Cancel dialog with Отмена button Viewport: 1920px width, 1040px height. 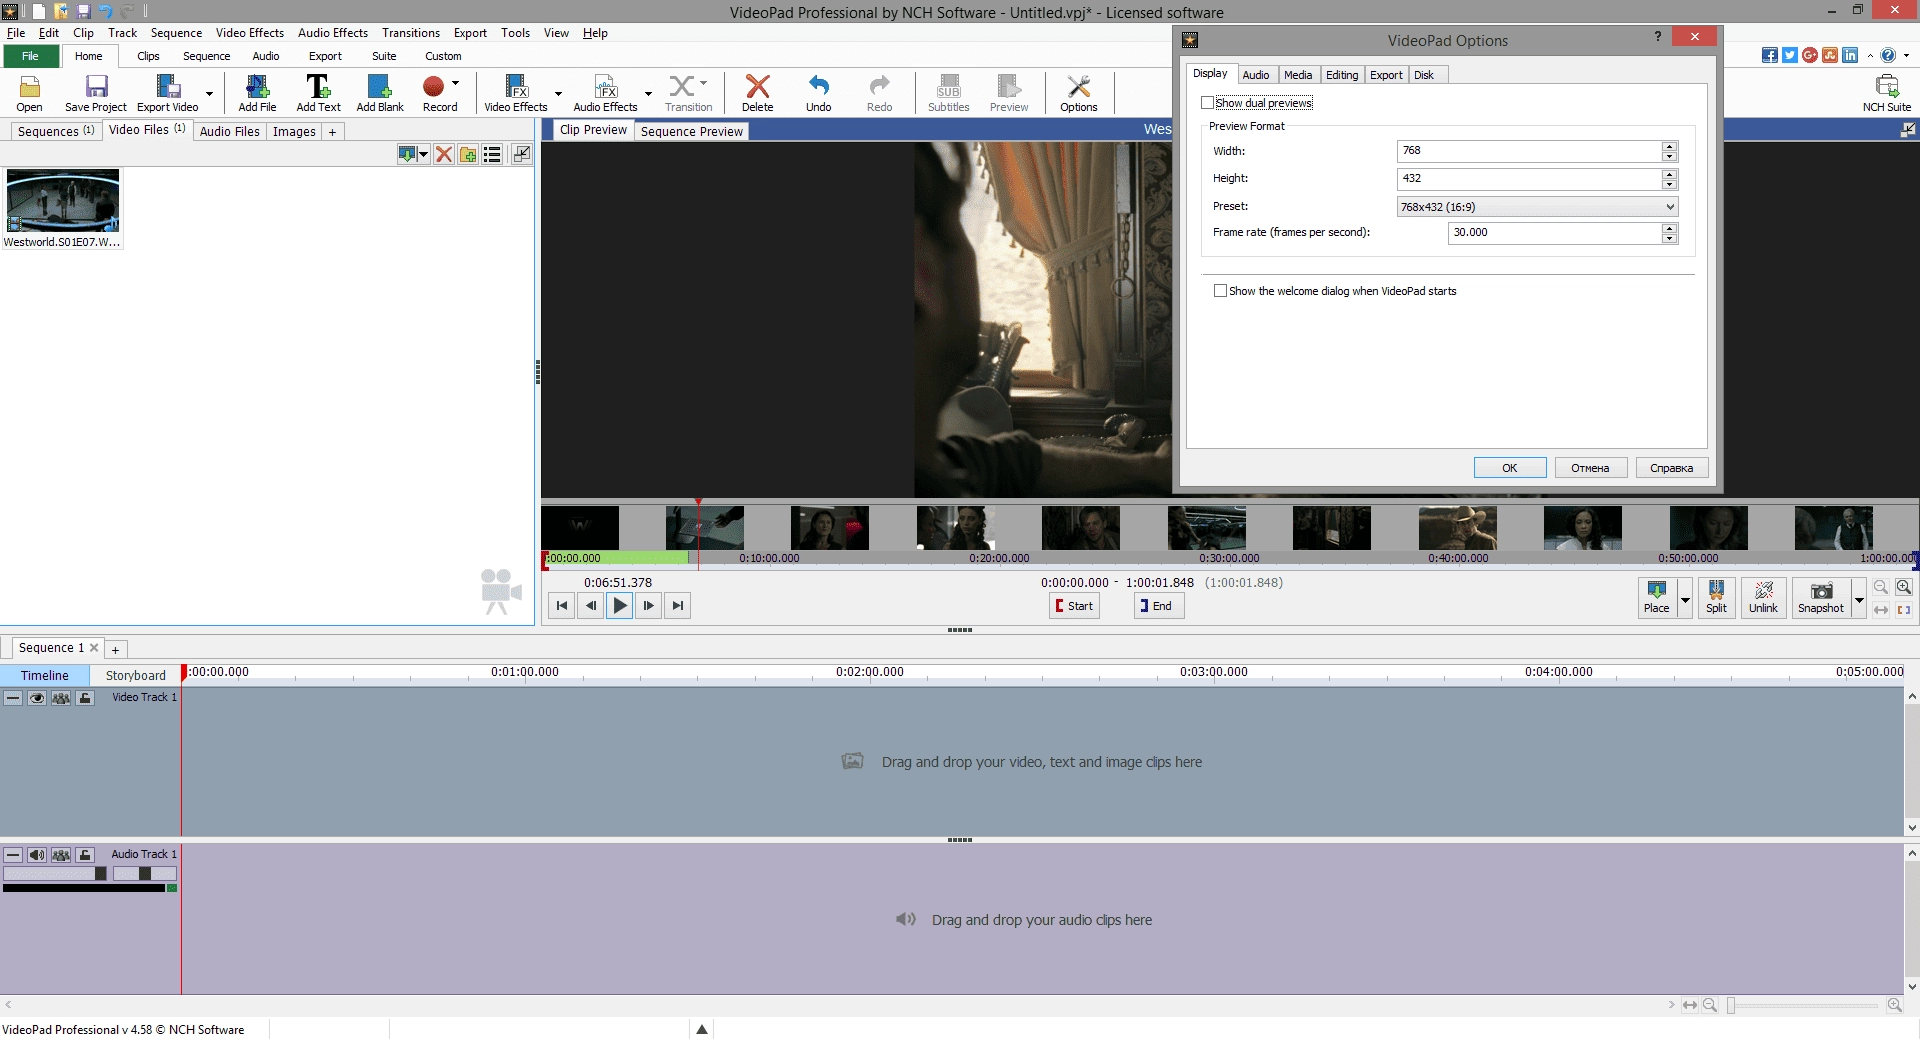coord(1590,468)
